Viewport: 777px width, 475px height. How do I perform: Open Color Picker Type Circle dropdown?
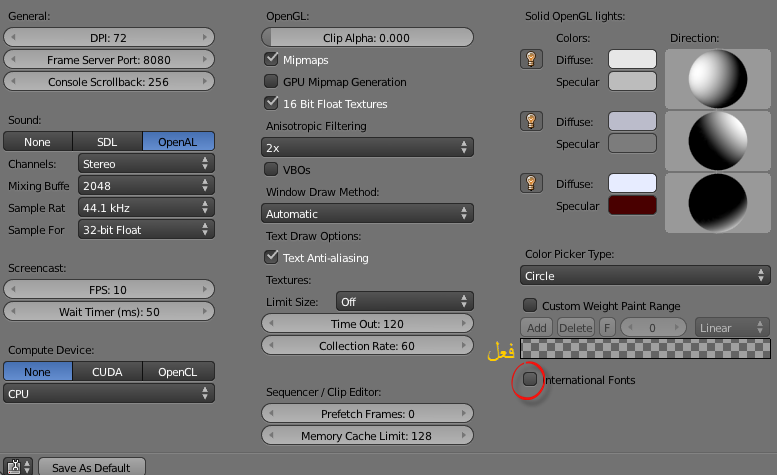click(645, 275)
